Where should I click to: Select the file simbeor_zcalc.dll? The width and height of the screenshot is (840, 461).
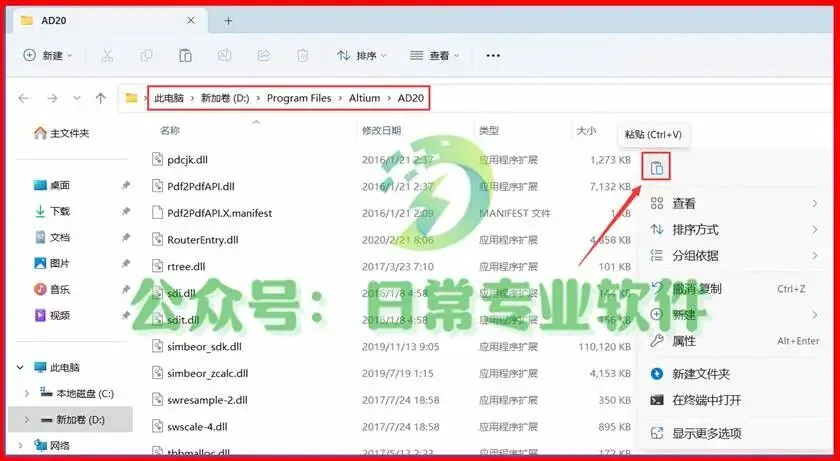208,373
